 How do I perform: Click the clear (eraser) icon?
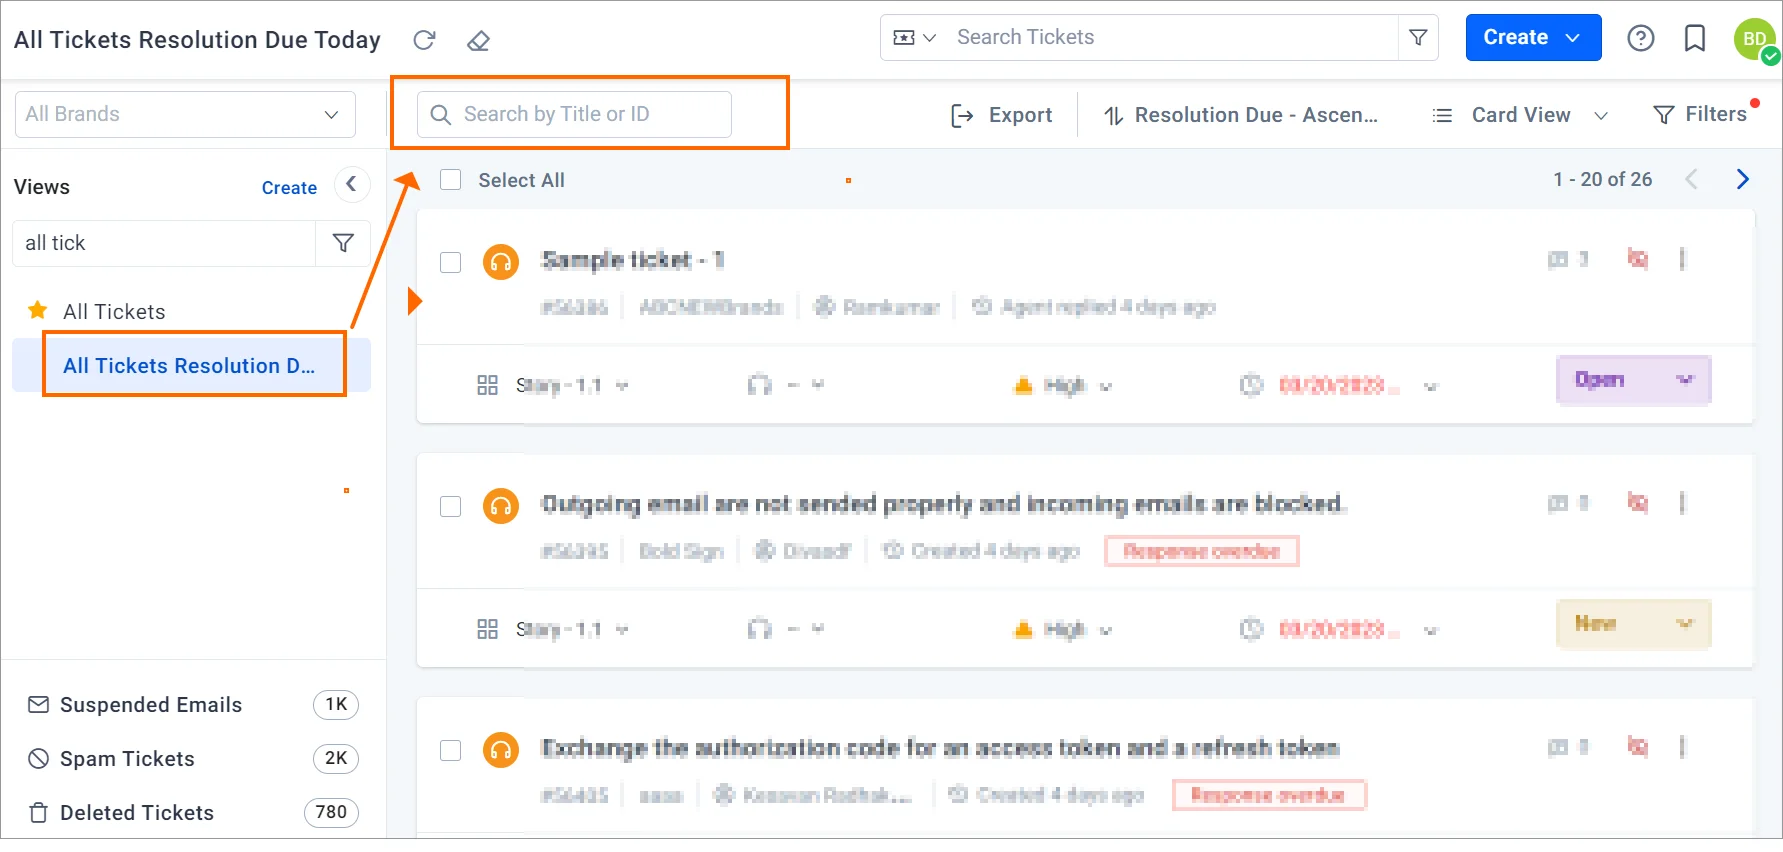tap(478, 40)
